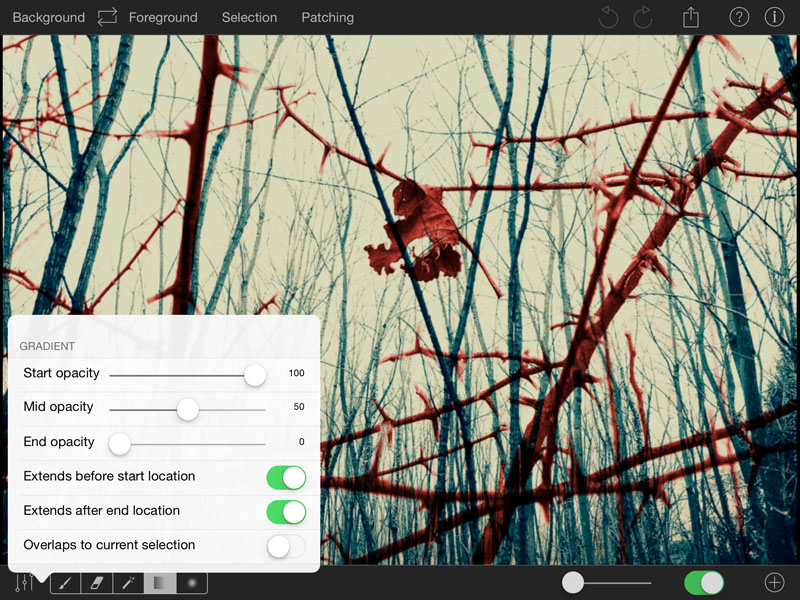The image size is (800, 600).
Task: Click the Mid opacity value 50
Action: [x=299, y=407]
